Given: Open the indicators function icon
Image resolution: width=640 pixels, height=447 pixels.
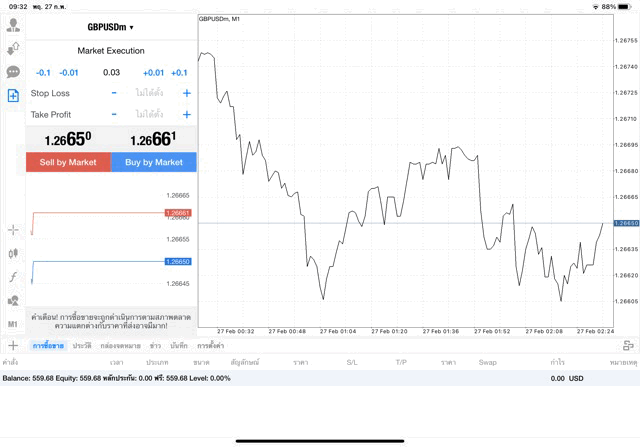Looking at the screenshot, I should 13,277.
